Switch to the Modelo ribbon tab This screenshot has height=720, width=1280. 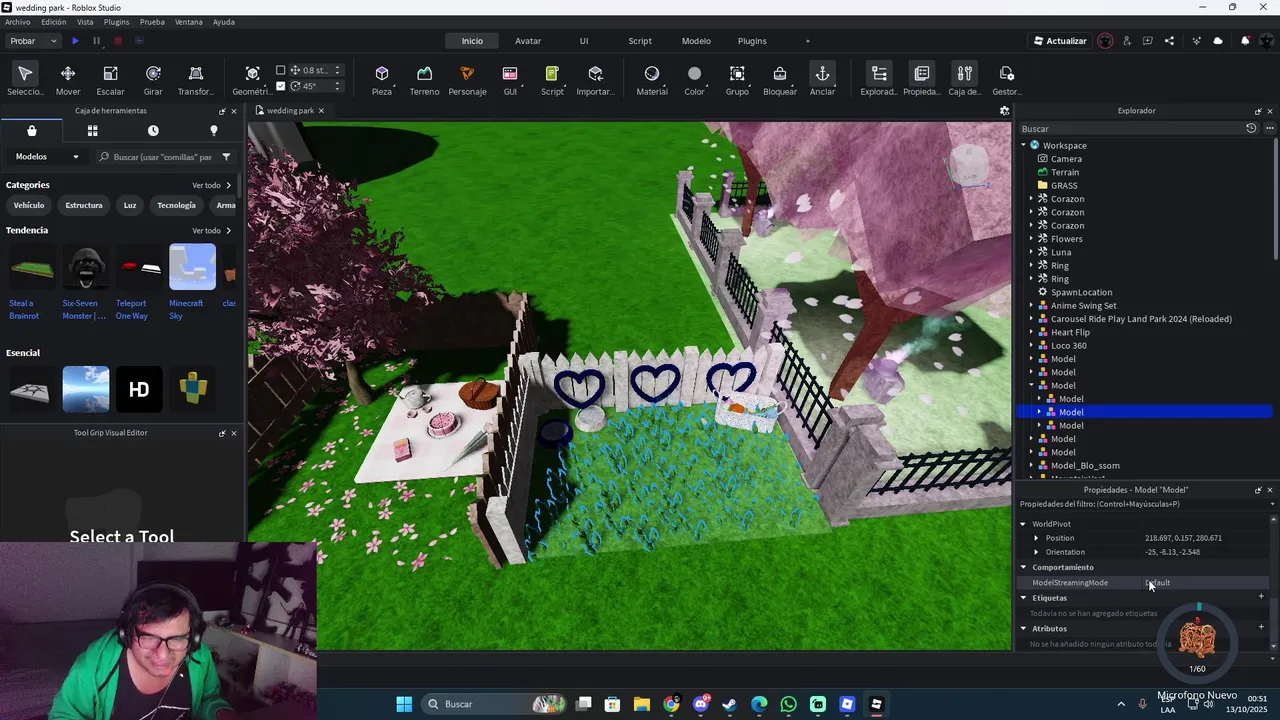pyautogui.click(x=696, y=41)
